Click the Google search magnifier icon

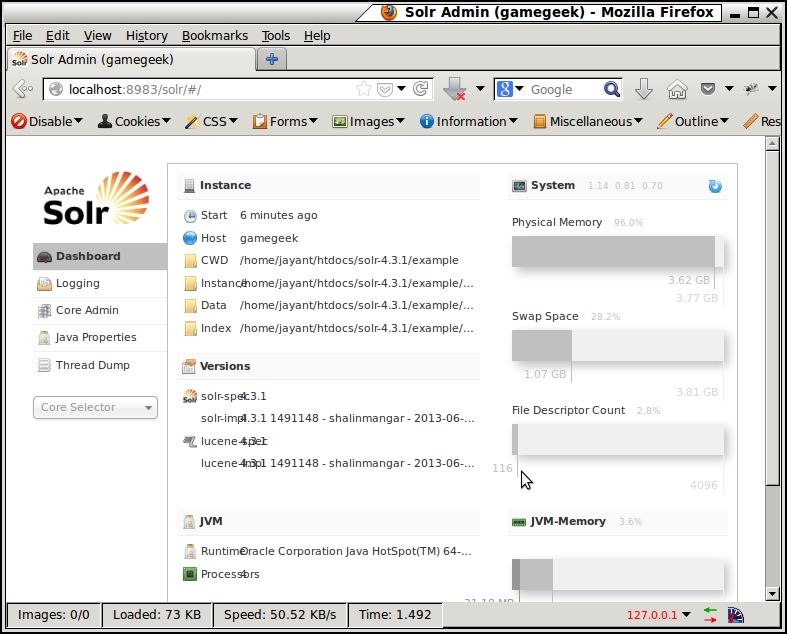point(611,89)
